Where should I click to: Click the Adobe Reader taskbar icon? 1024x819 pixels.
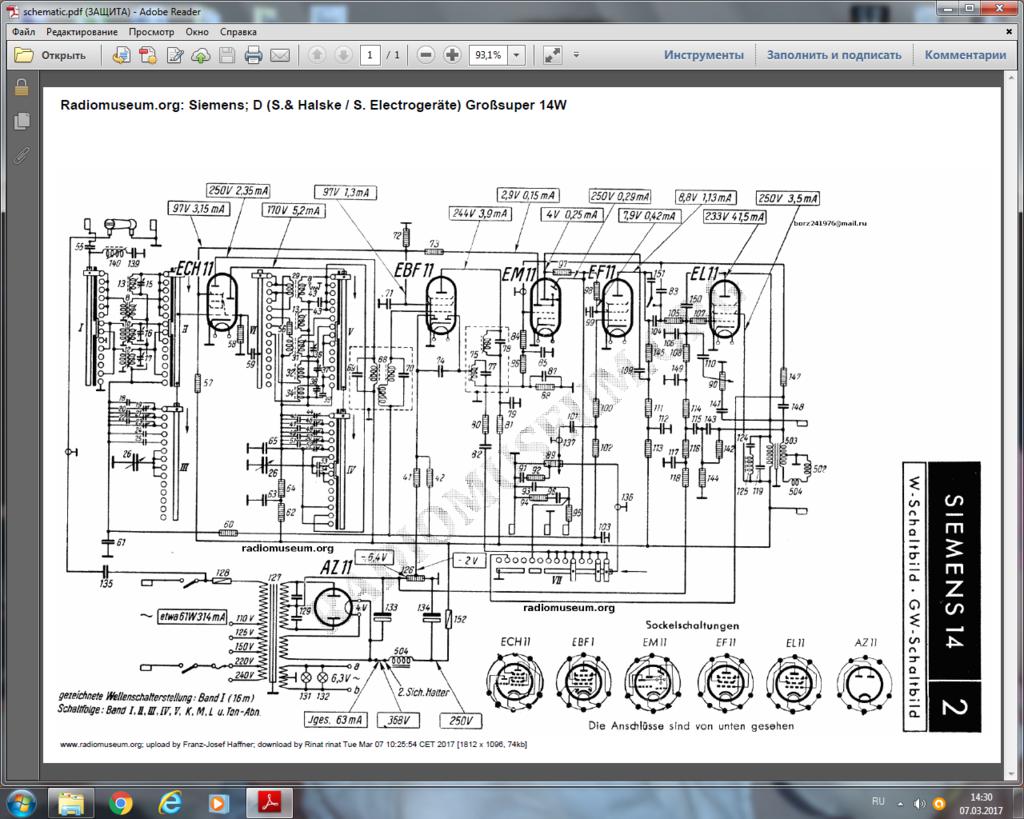(x=269, y=803)
